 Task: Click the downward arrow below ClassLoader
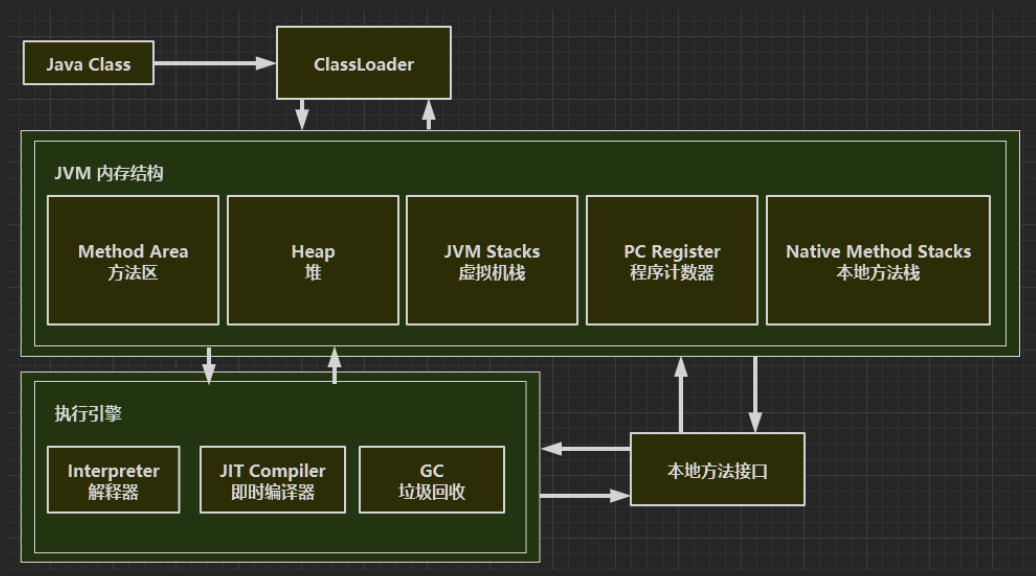pos(301,114)
